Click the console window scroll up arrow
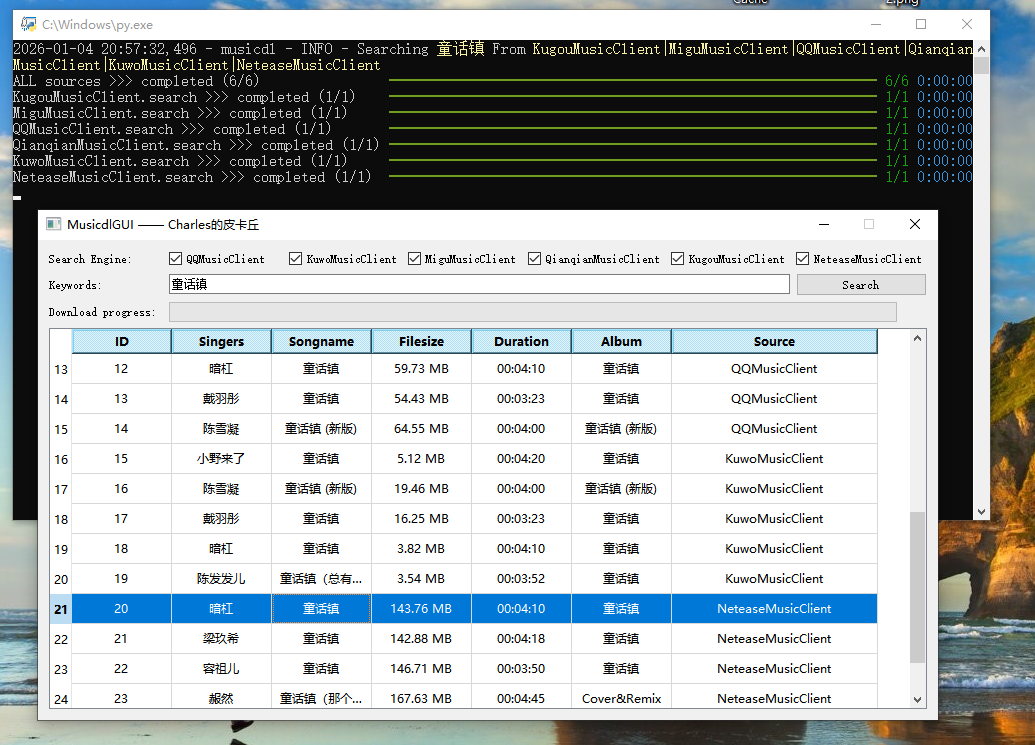The height and width of the screenshot is (745, 1035). [982, 49]
